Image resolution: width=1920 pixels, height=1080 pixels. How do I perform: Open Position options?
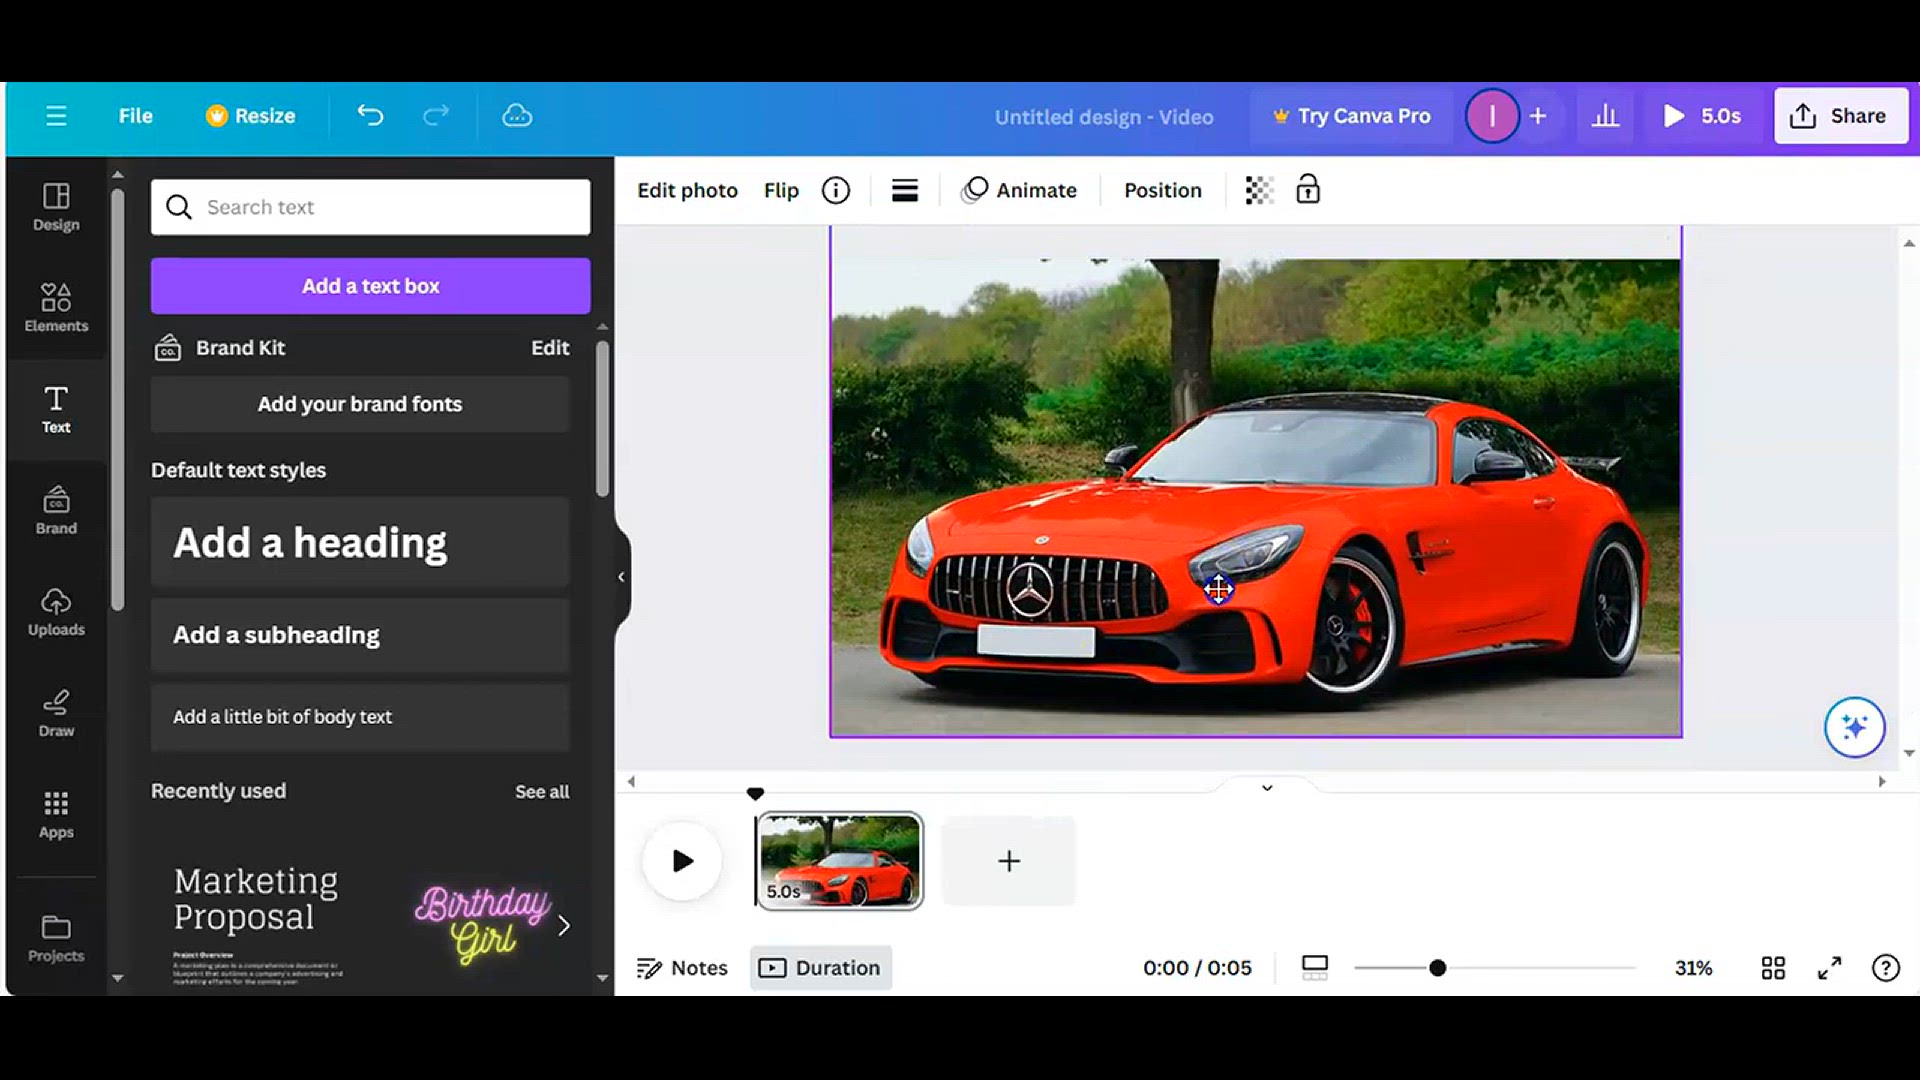click(1162, 190)
